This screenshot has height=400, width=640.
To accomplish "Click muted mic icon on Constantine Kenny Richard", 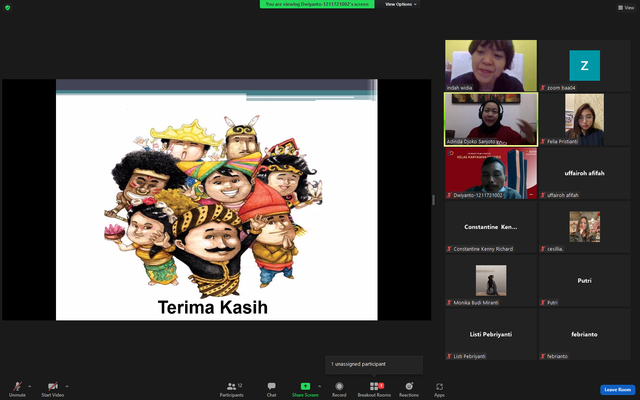I will coord(449,249).
